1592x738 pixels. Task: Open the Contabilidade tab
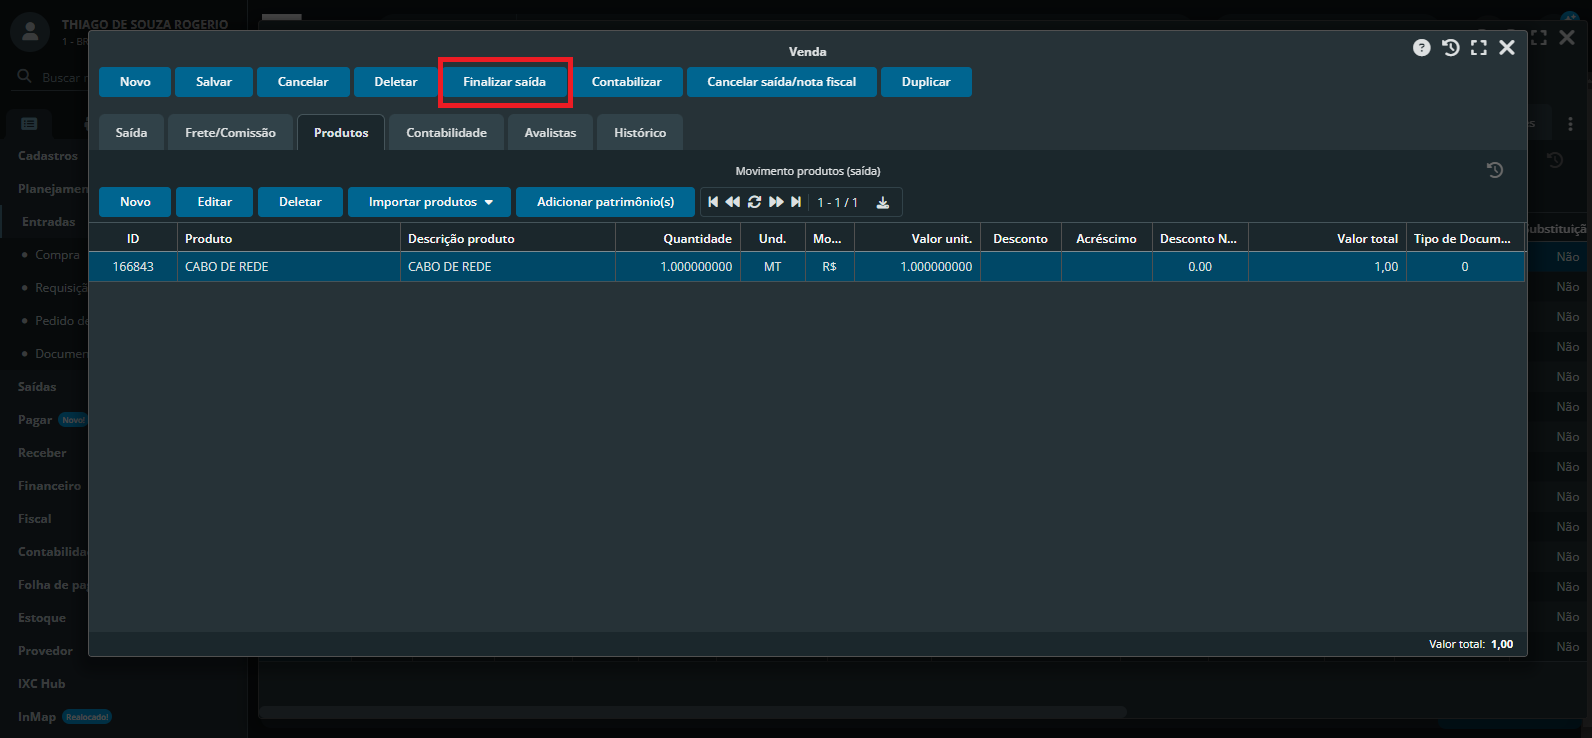click(x=446, y=133)
